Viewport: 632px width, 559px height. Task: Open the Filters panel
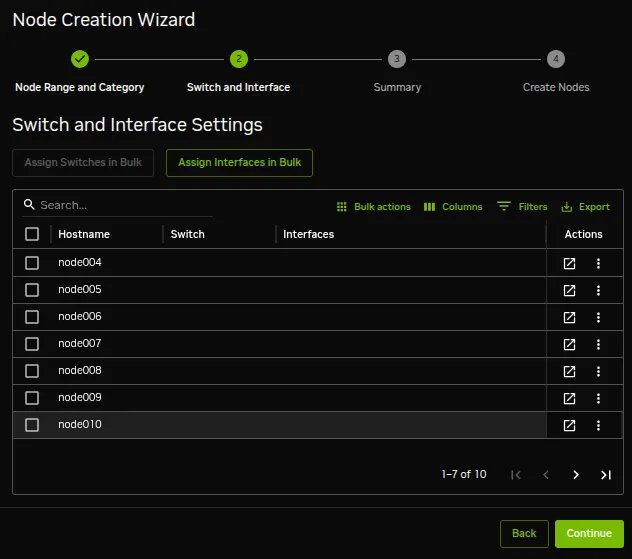tap(522, 207)
